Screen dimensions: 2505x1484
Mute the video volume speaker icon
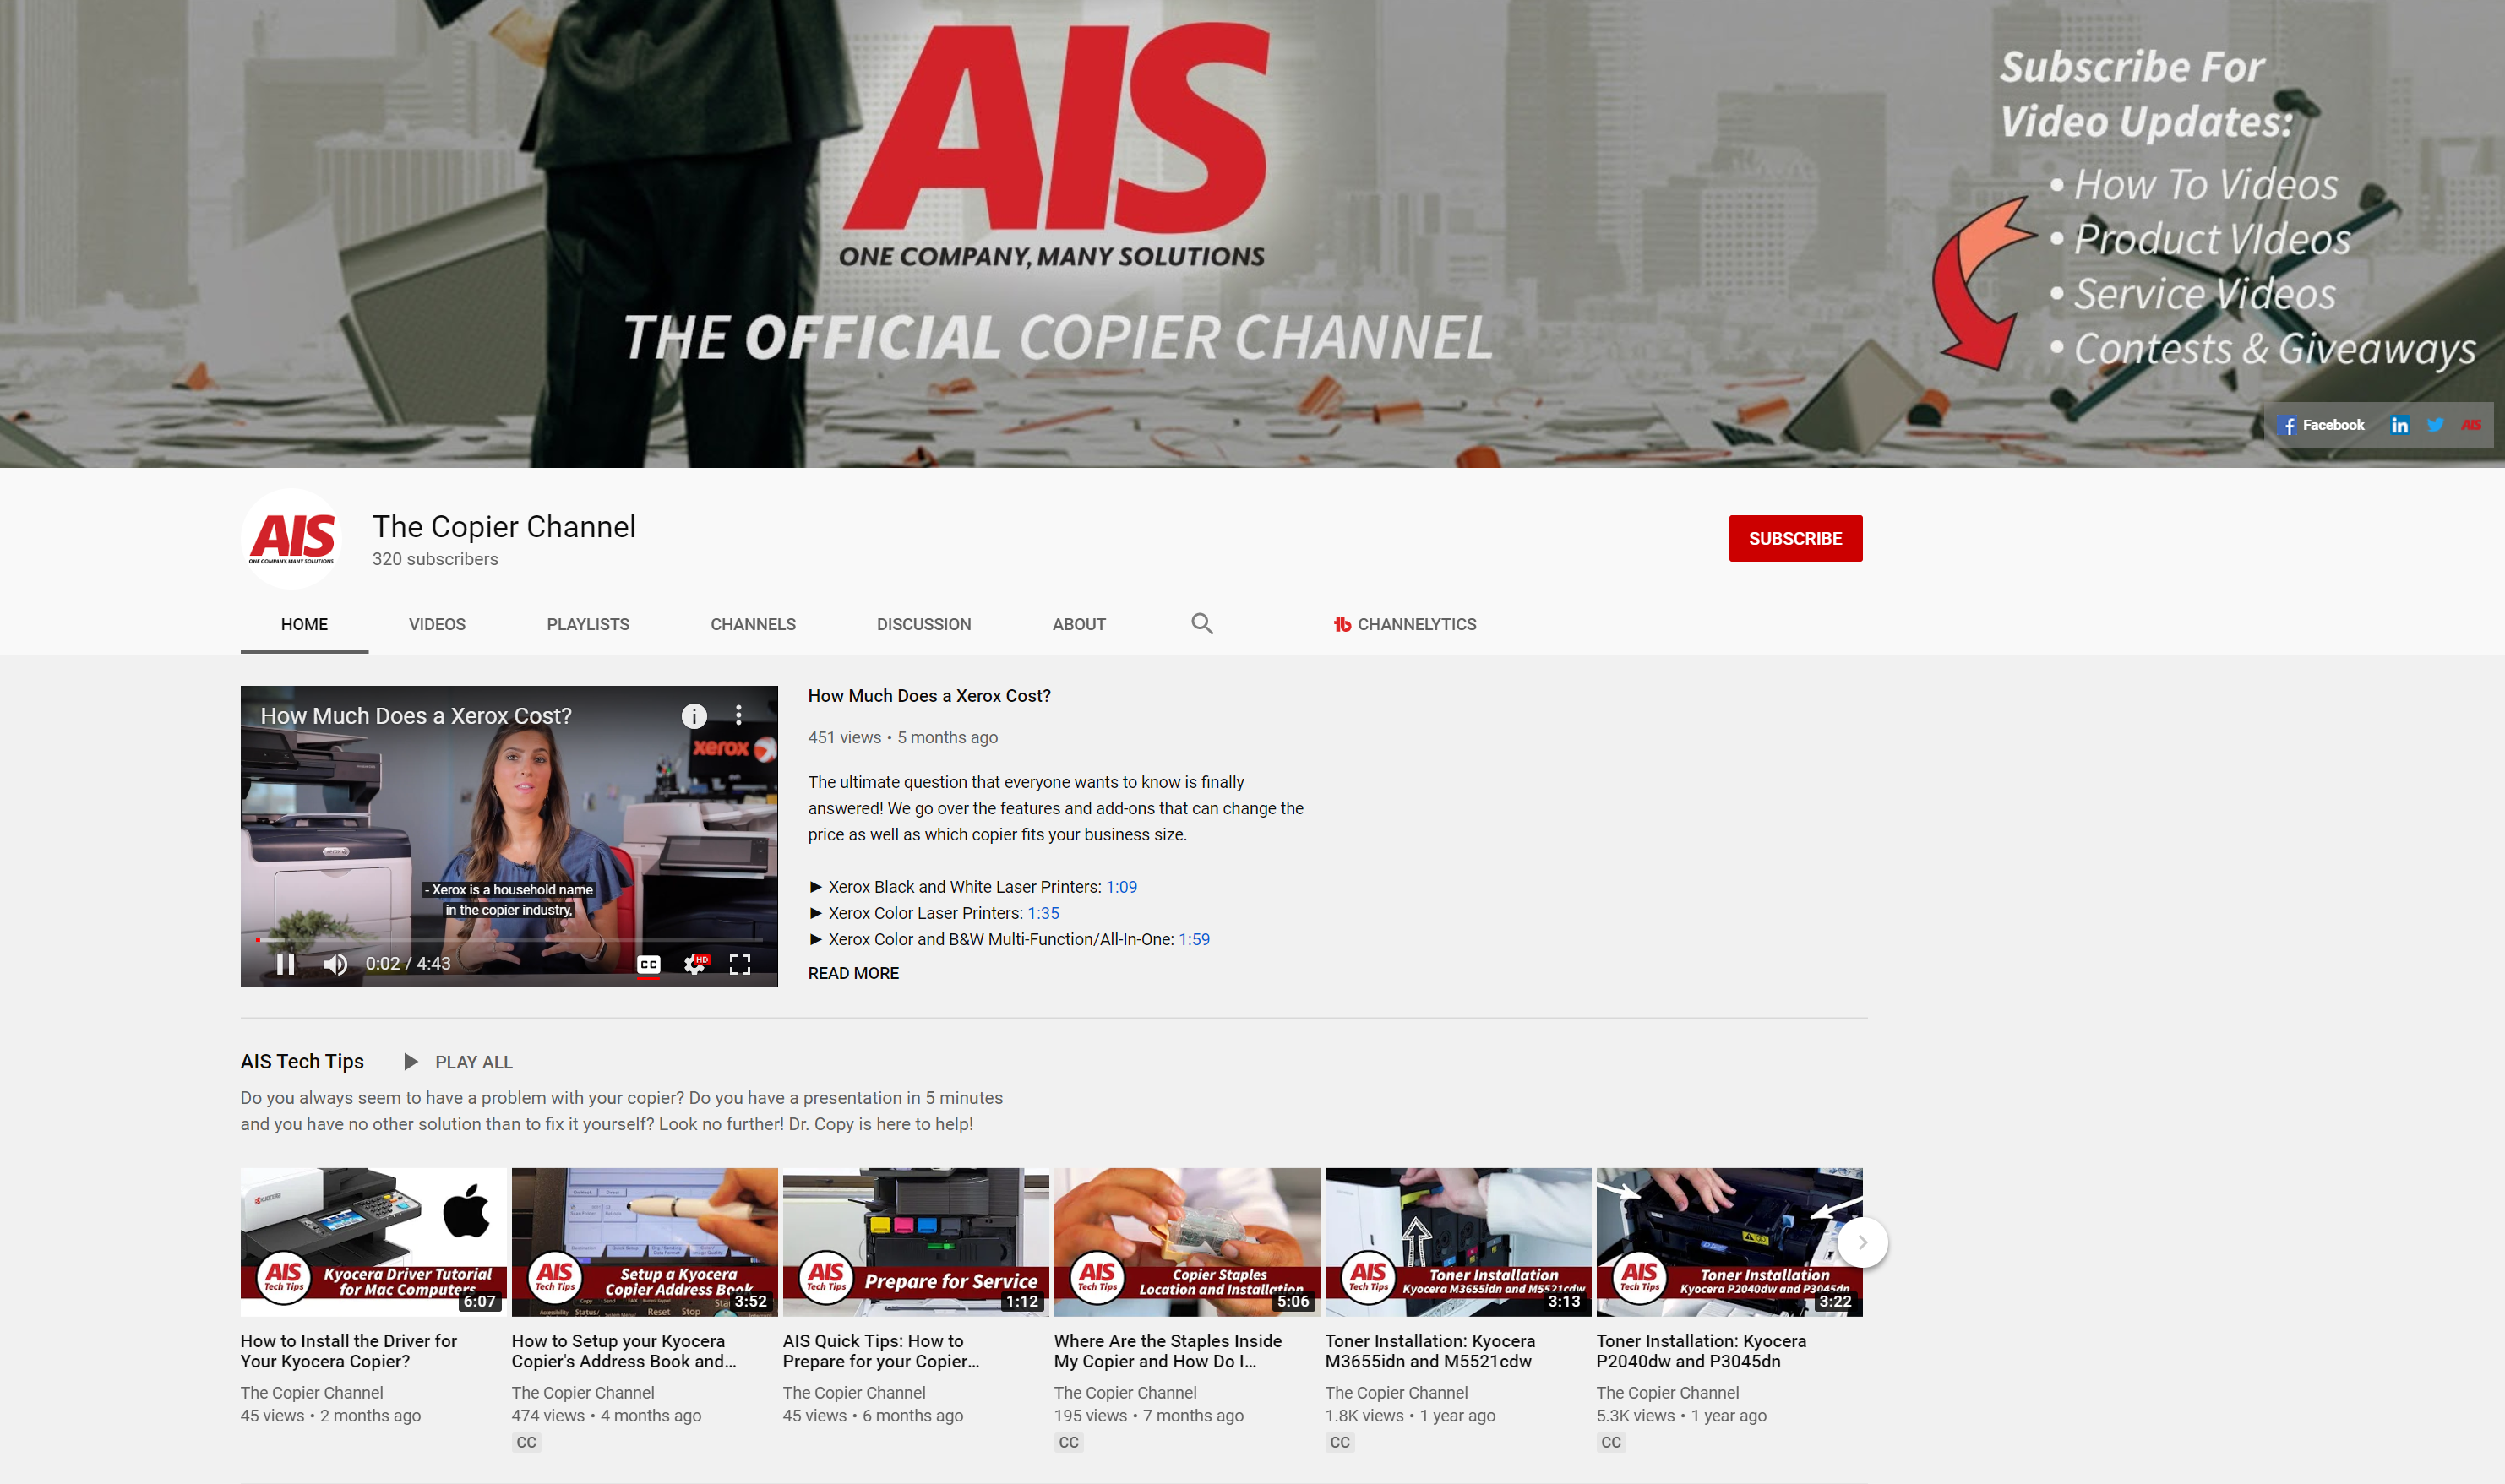coord(336,964)
